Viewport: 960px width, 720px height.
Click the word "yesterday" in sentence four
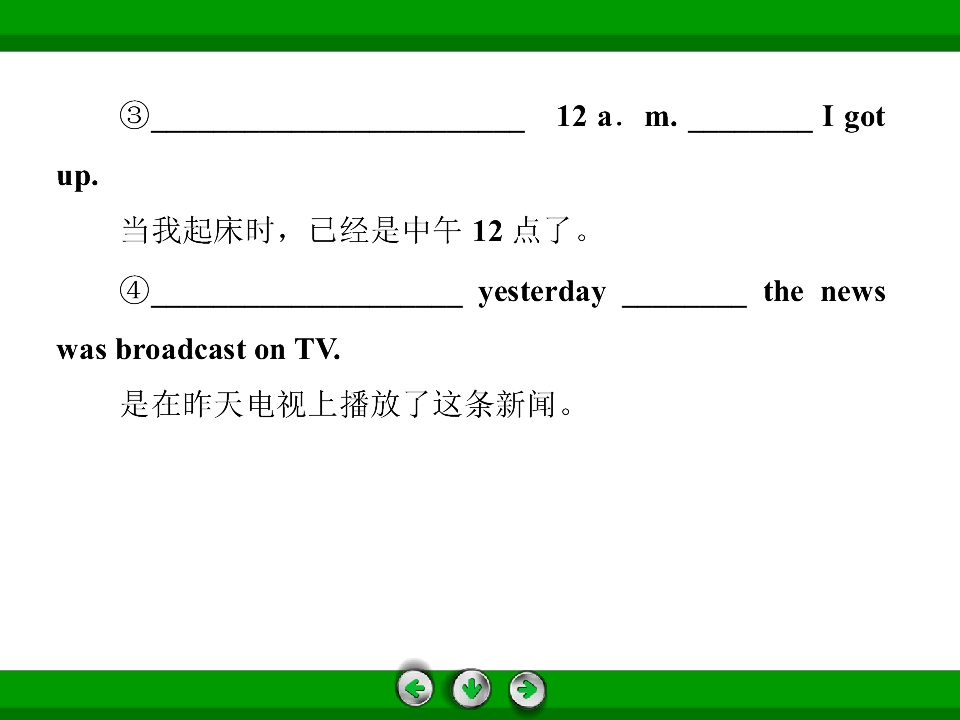(x=542, y=293)
